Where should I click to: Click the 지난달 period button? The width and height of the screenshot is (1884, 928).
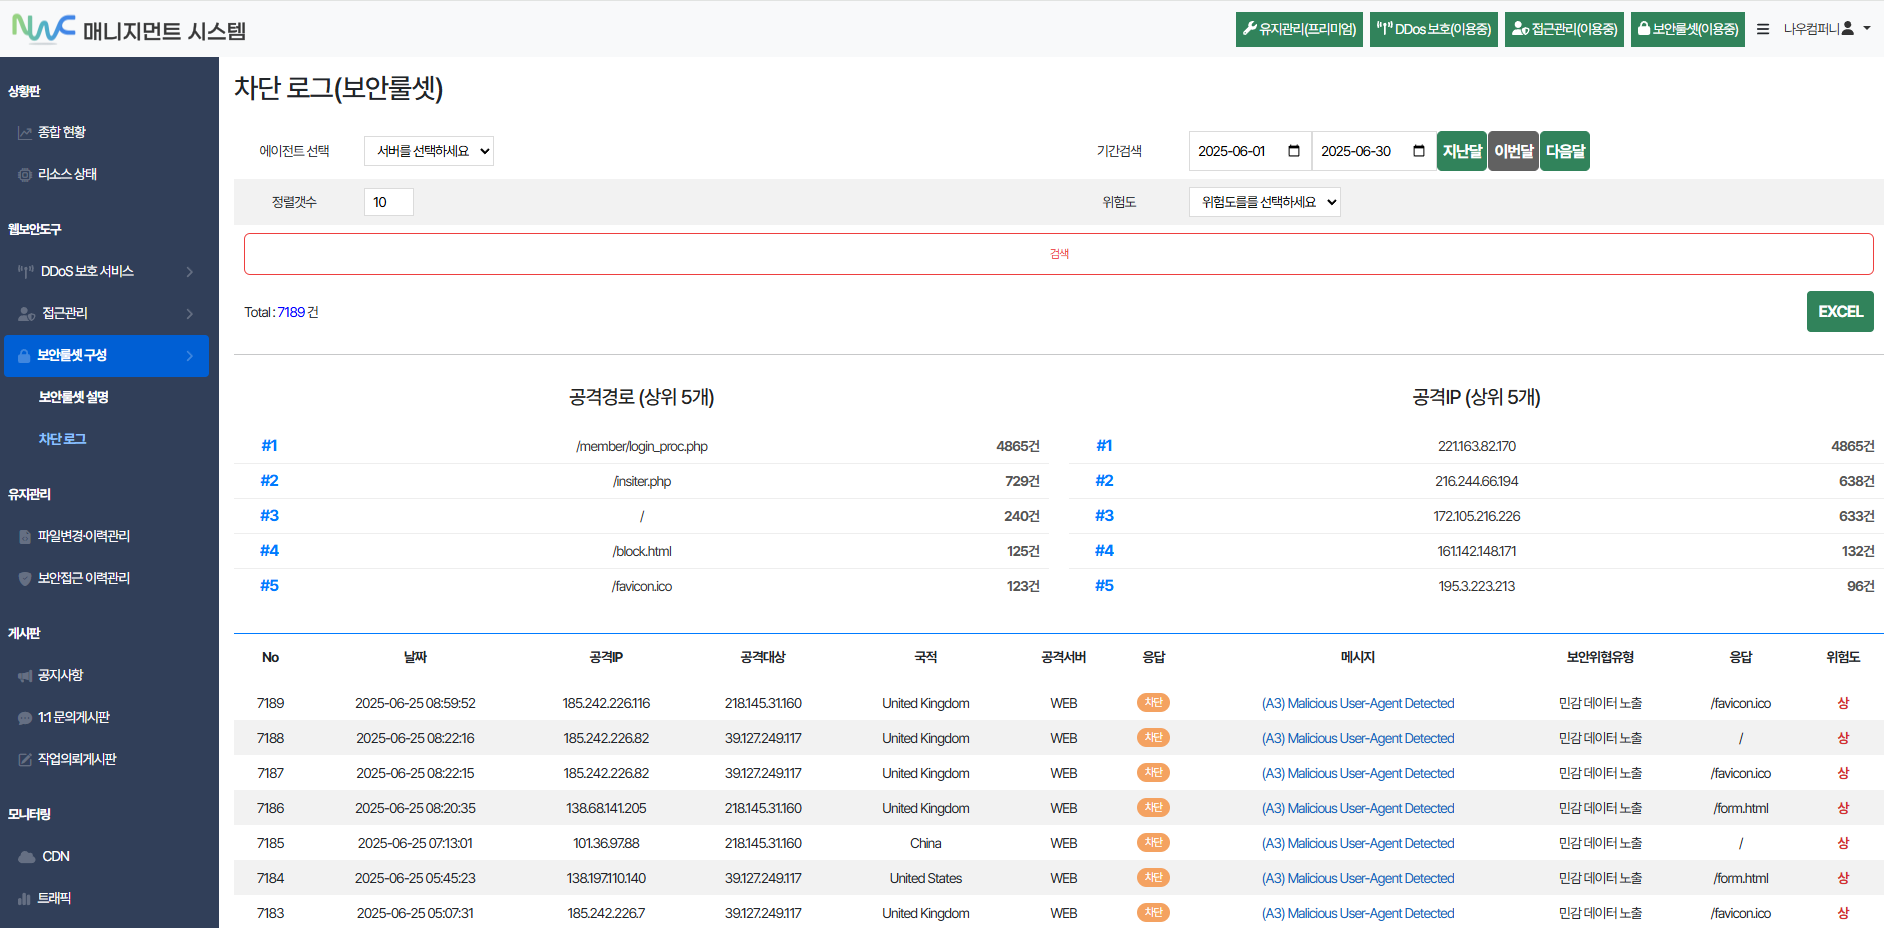point(1461,151)
